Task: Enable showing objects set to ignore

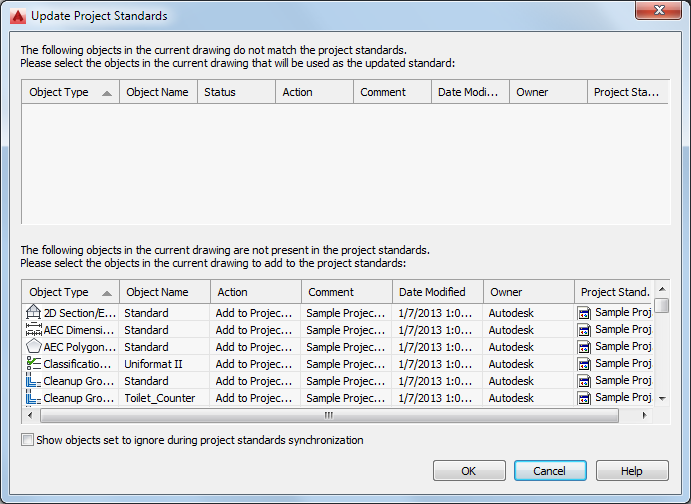Action: pyautogui.click(x=27, y=440)
